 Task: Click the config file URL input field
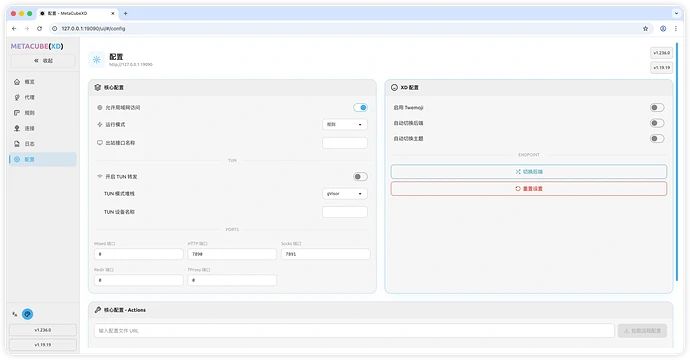(x=354, y=331)
